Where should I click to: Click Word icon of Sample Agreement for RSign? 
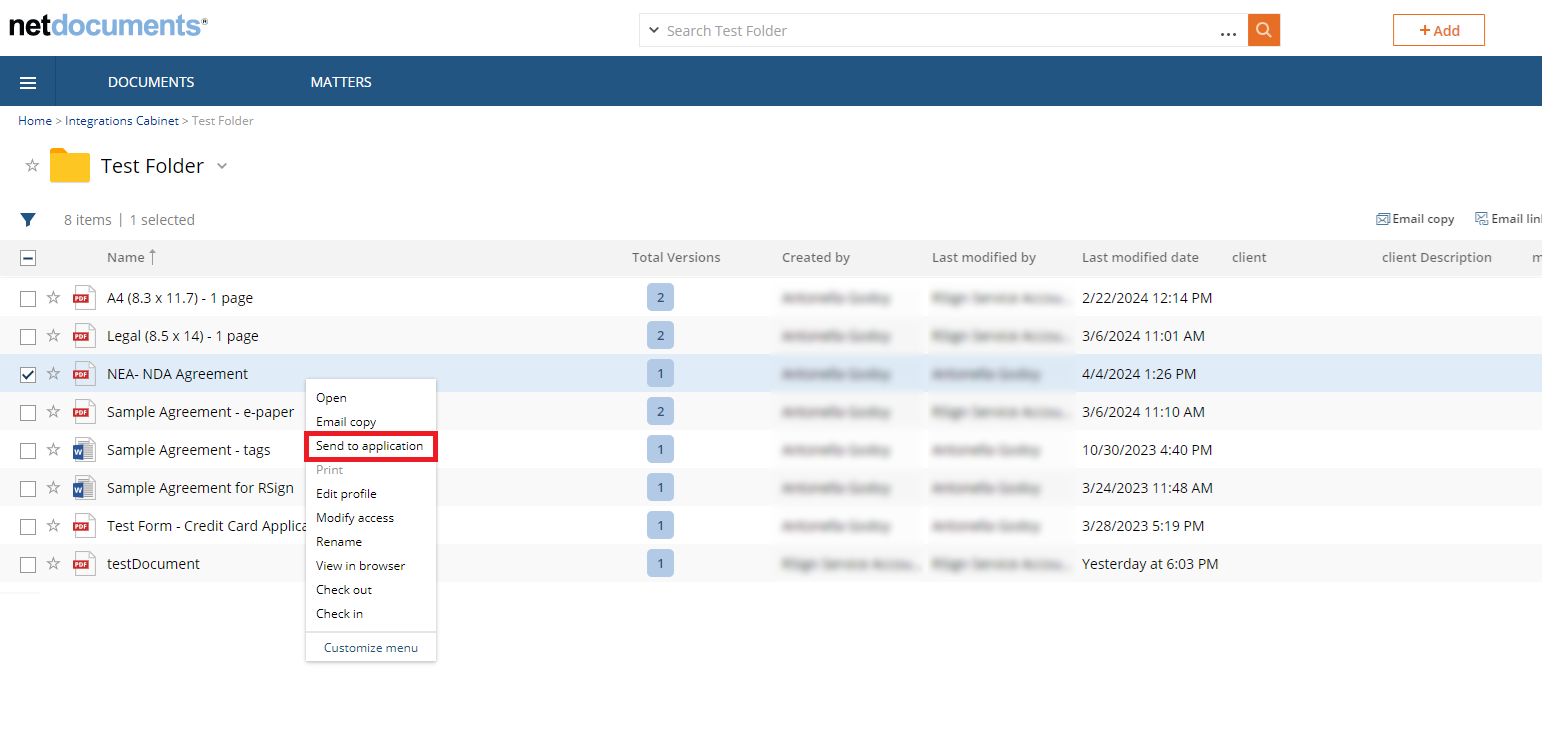pos(85,488)
